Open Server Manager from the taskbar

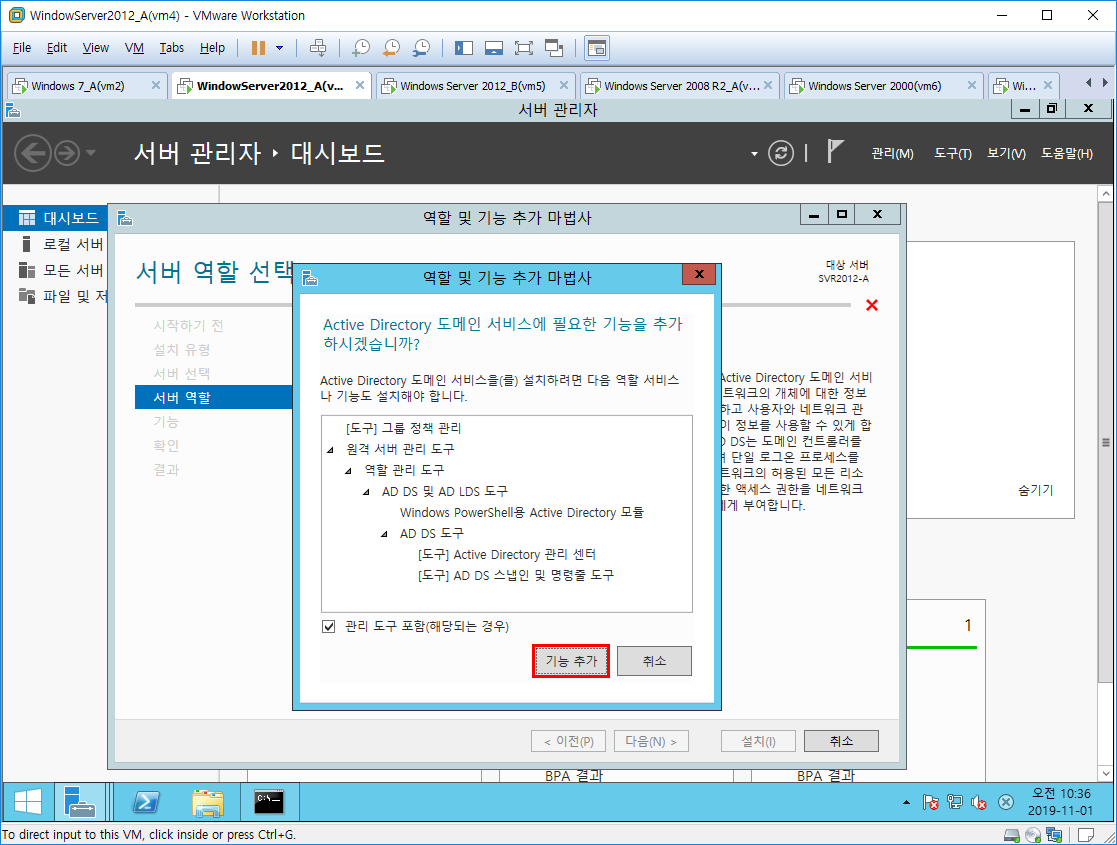pos(79,802)
